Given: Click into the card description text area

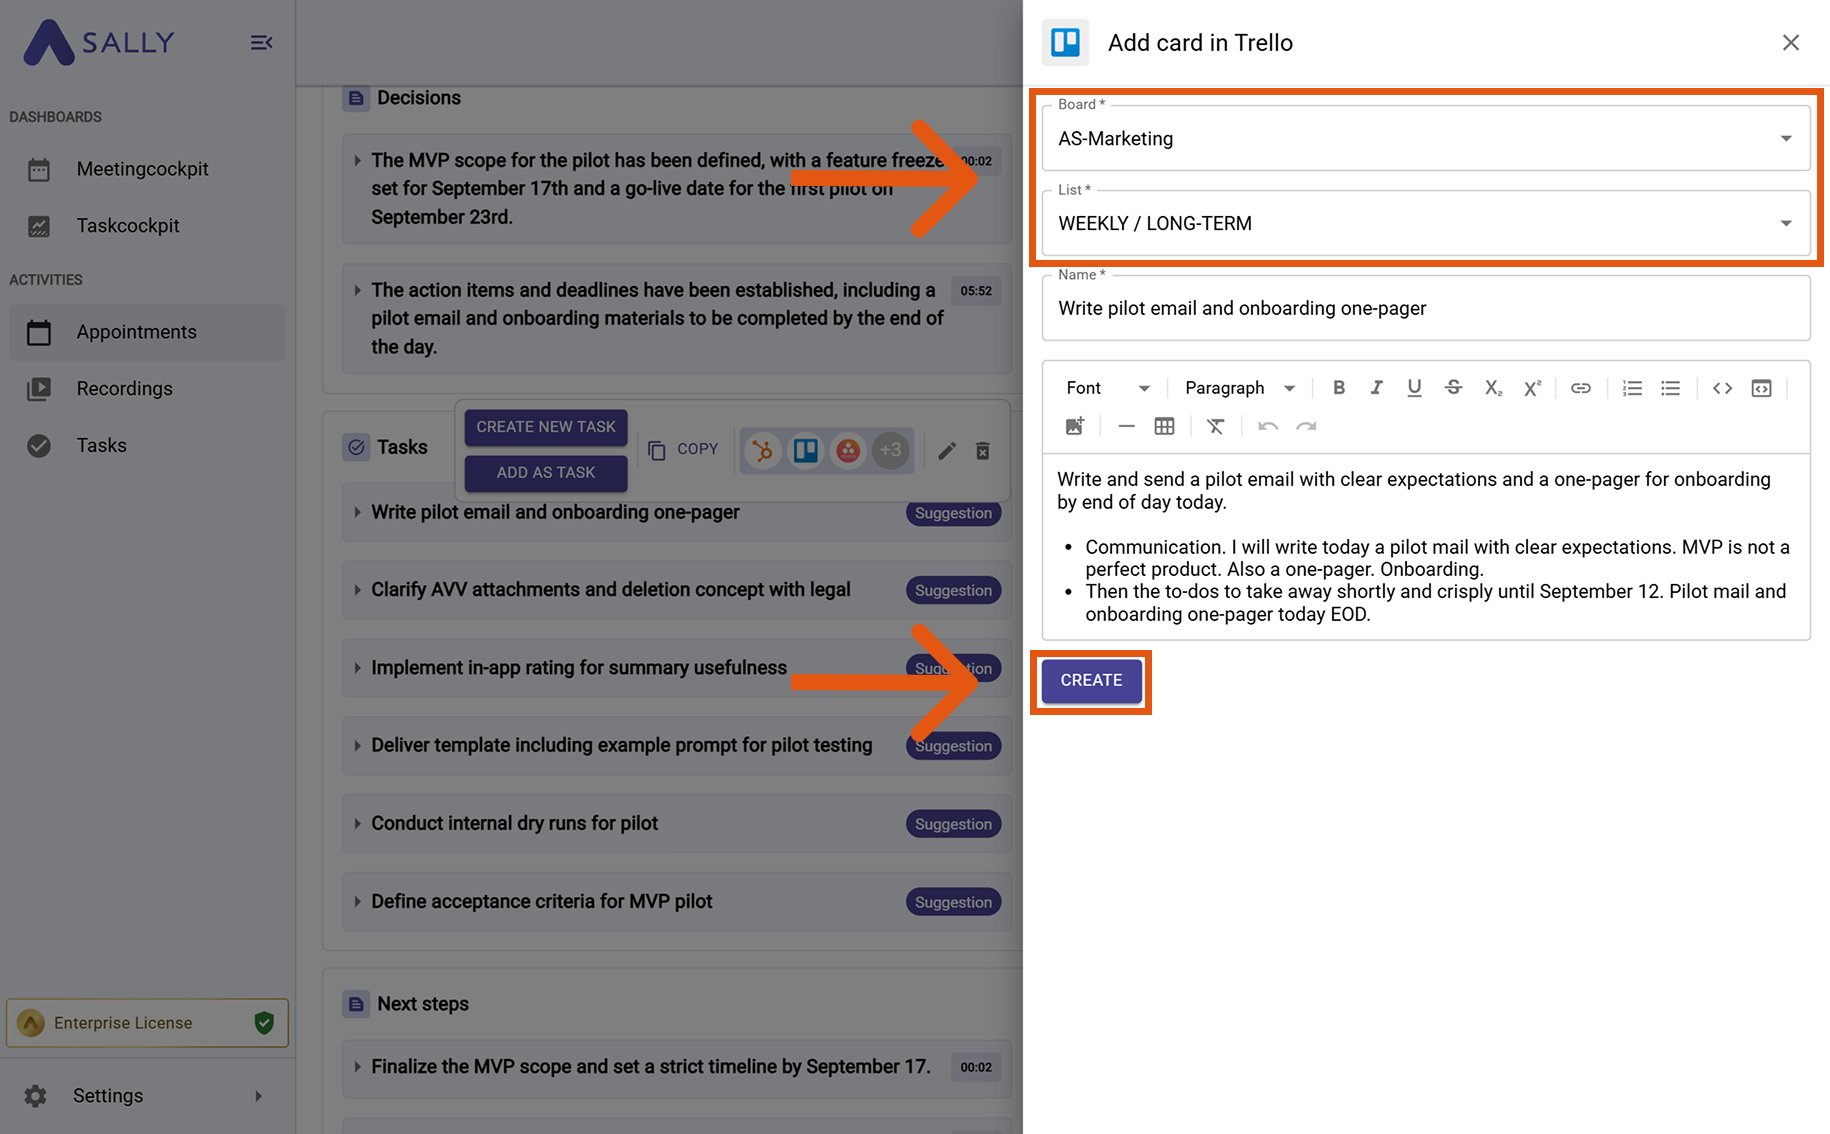Looking at the screenshot, I should pos(1426,546).
